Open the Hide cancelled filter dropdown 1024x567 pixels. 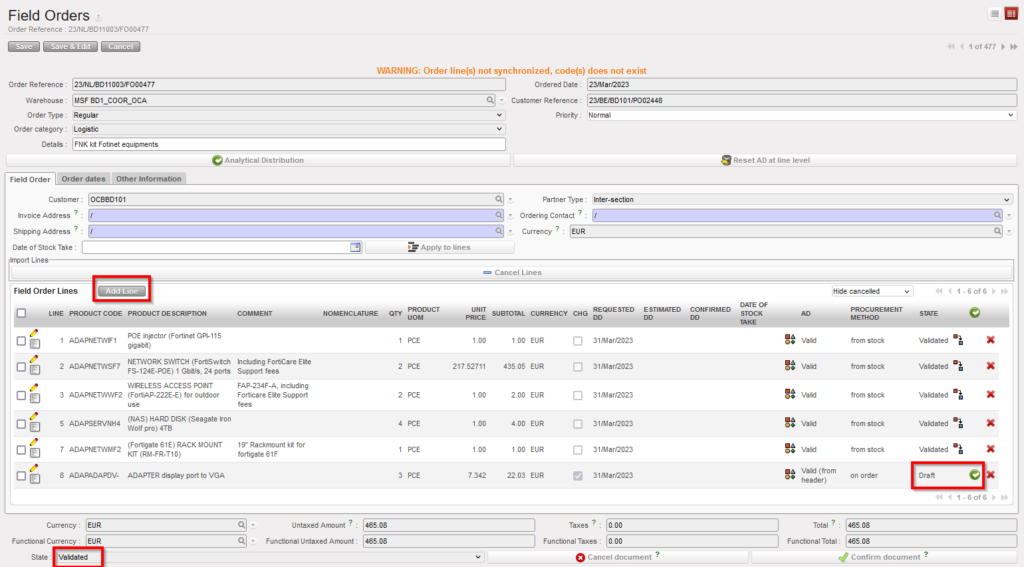(x=872, y=291)
